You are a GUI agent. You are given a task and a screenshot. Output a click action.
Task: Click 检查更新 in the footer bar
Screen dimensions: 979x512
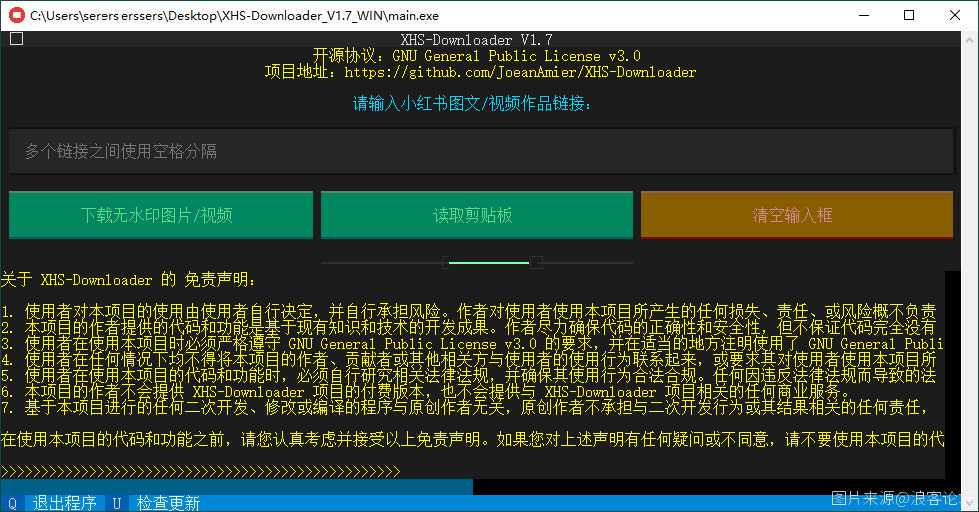click(168, 503)
